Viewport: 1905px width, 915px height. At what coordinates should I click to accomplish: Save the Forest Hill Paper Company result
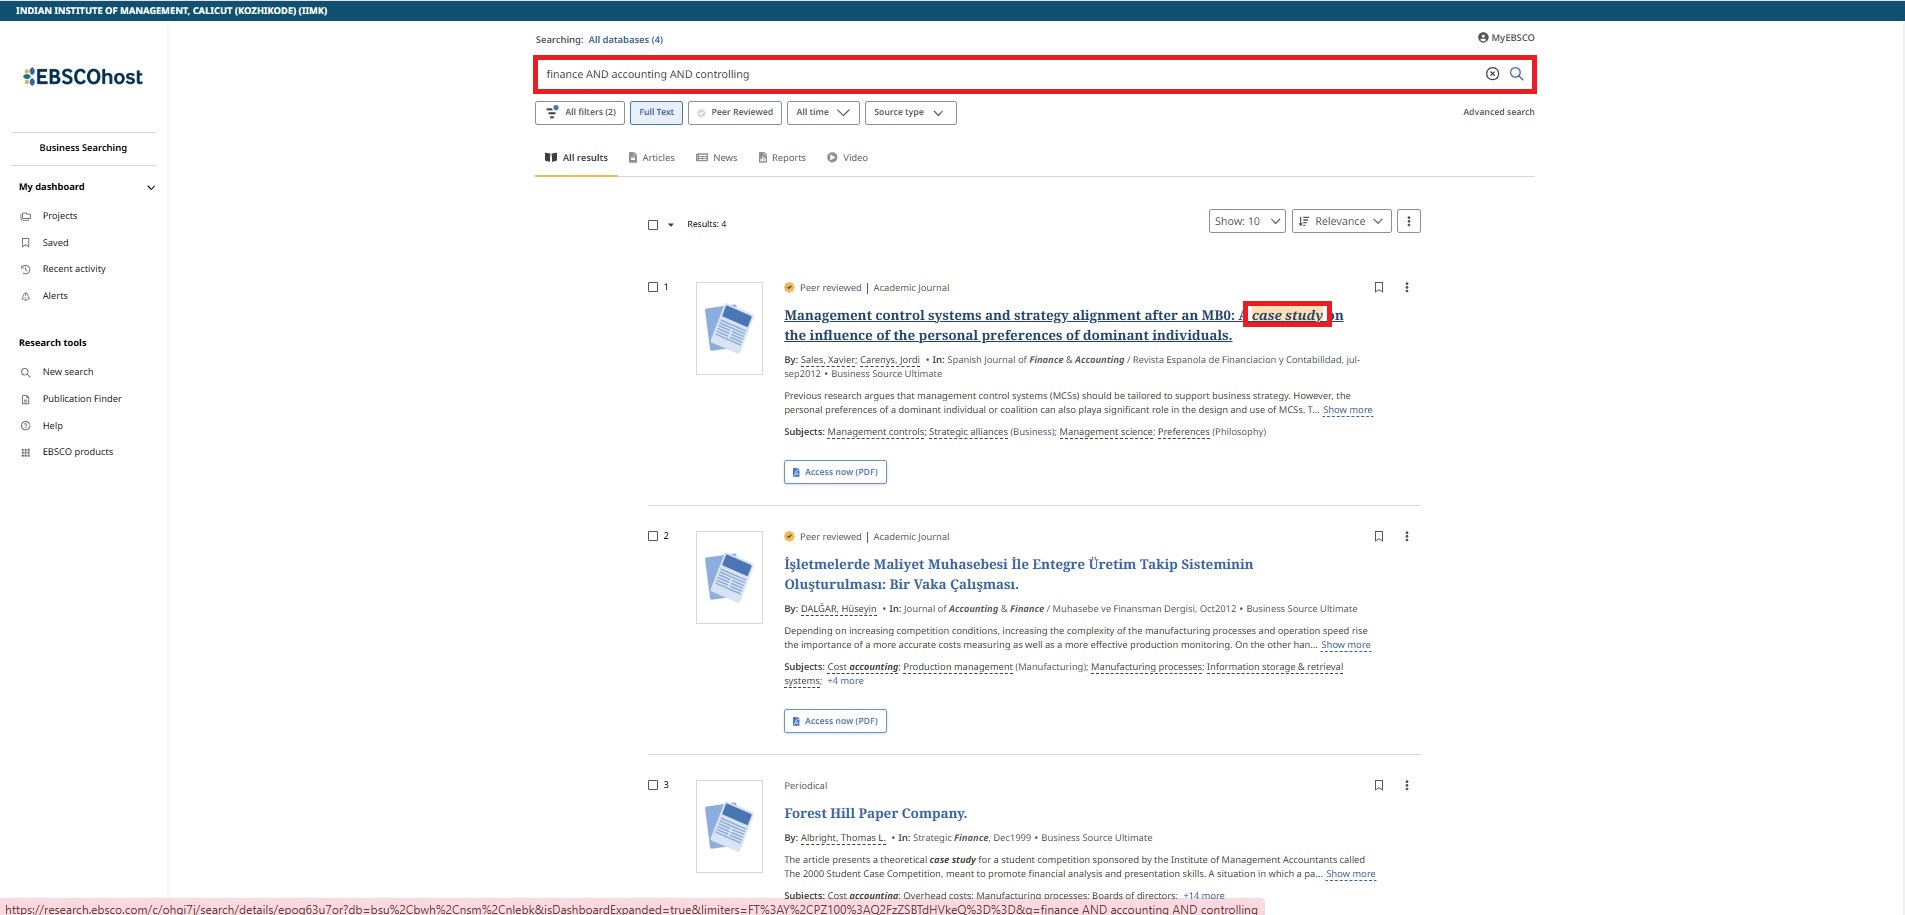(x=1379, y=786)
